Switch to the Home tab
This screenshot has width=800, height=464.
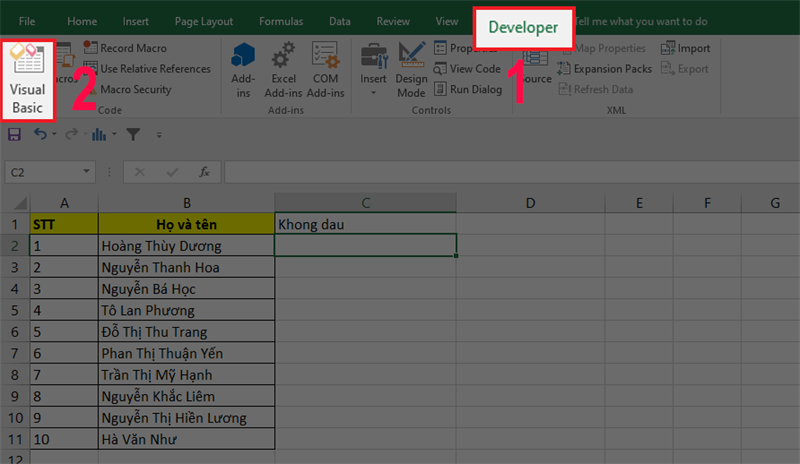[x=82, y=21]
